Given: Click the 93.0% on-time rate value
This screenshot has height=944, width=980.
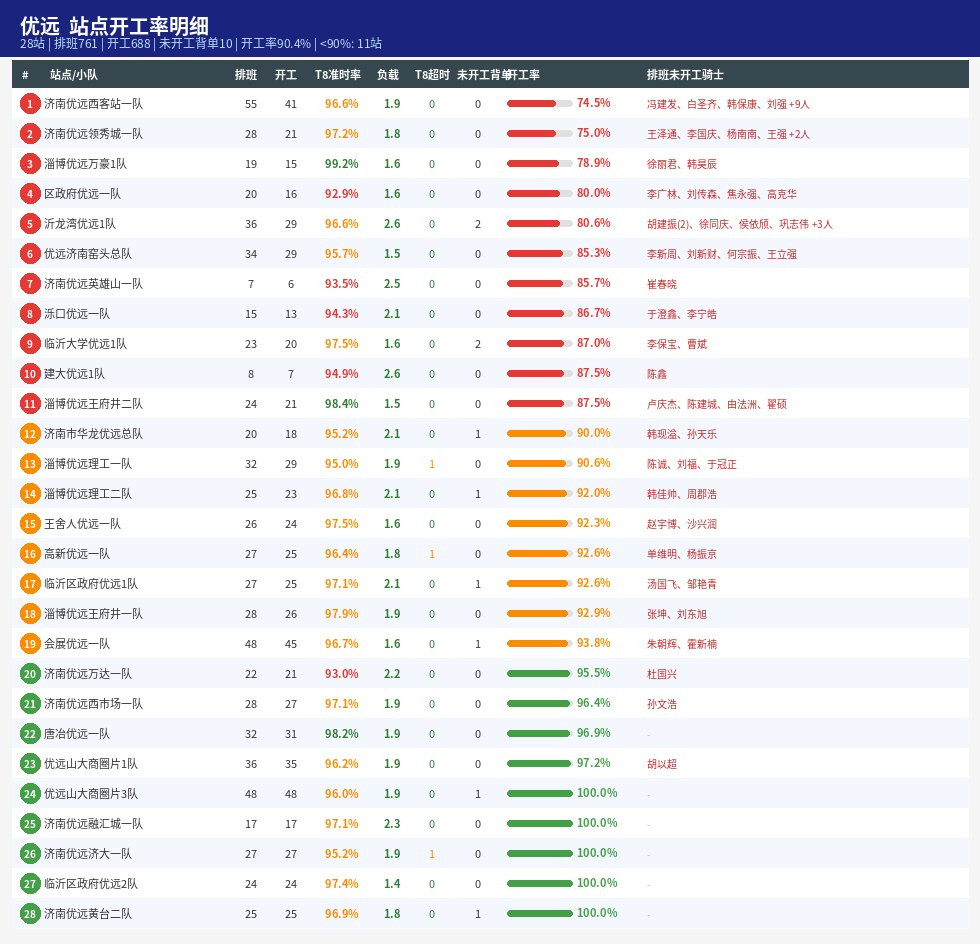Looking at the screenshot, I should (x=341, y=674).
